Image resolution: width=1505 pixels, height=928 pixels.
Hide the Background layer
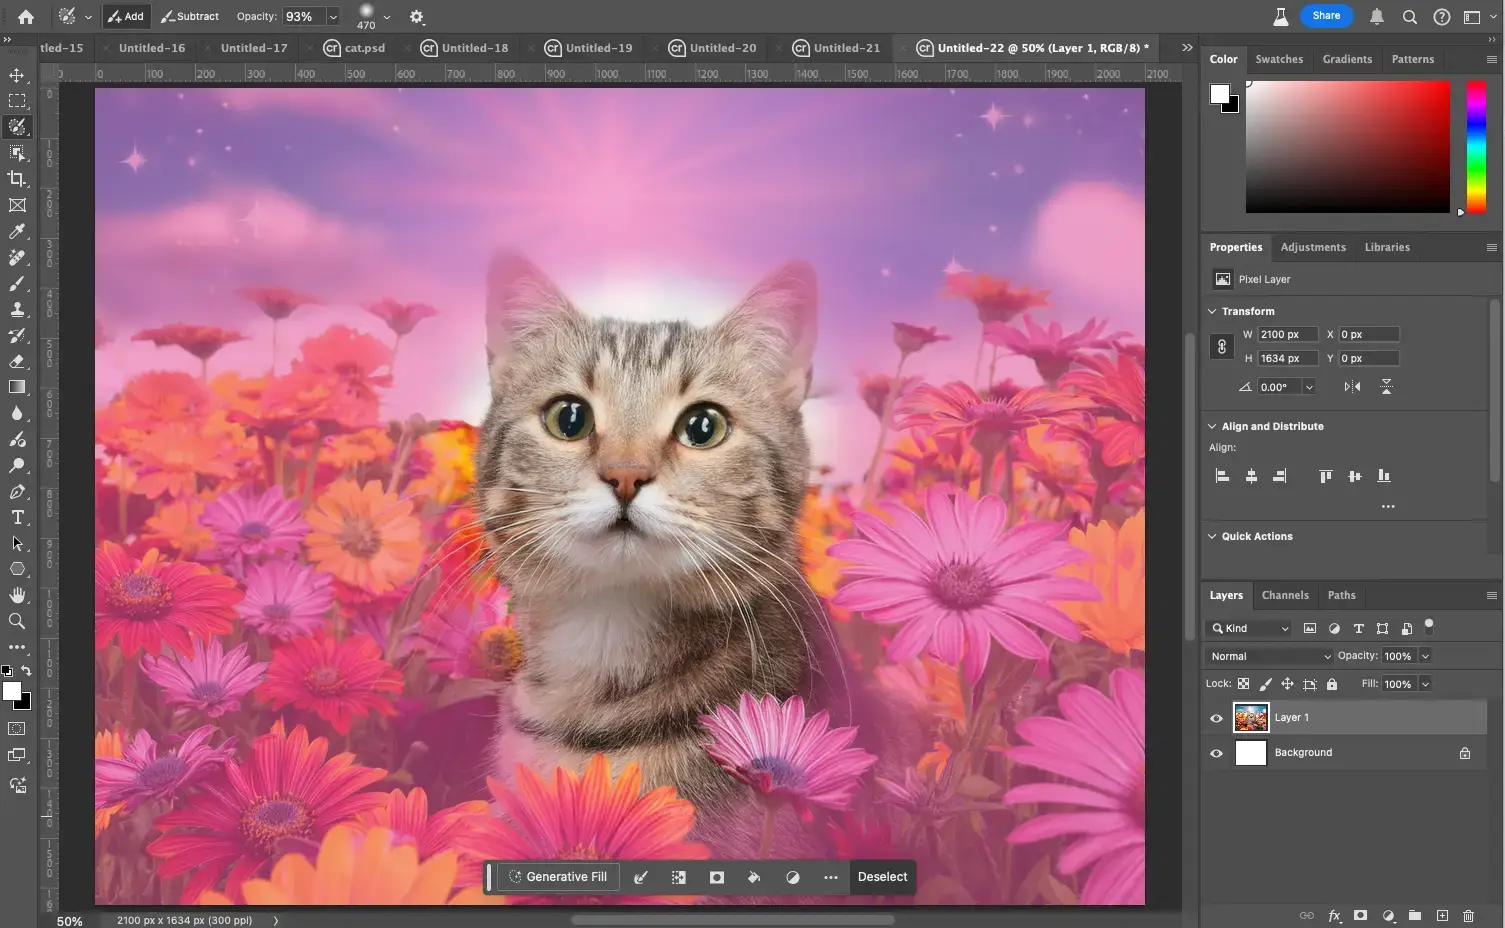[1216, 753]
